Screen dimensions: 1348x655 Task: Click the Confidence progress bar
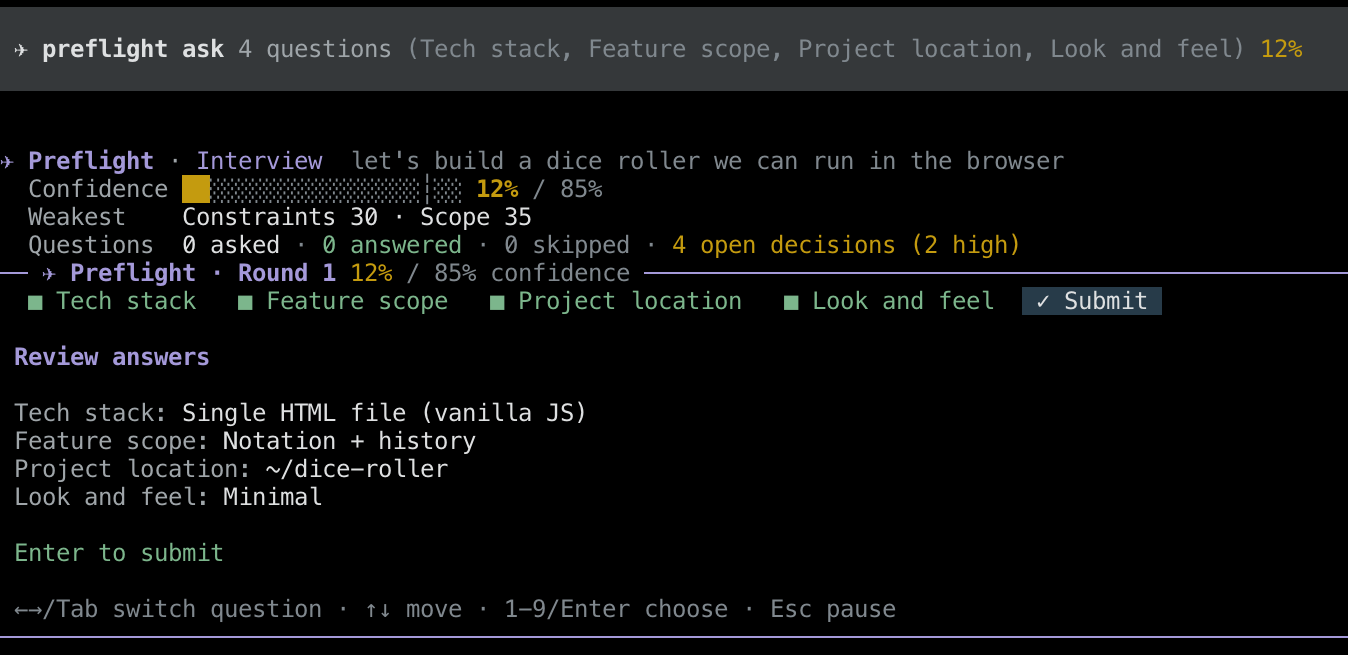pos(321,189)
